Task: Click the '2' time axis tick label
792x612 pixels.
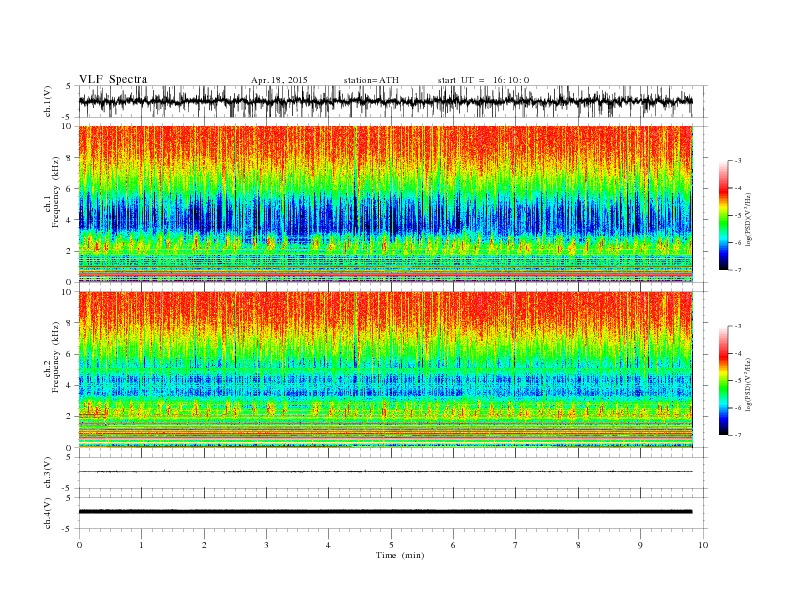Action: (204, 545)
